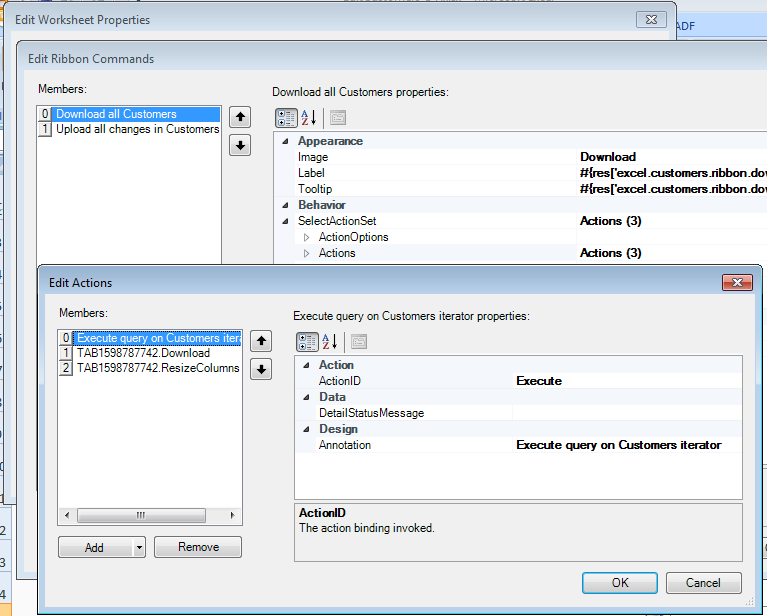Click Alphabetical sort icon in Edit Actions

330,342
